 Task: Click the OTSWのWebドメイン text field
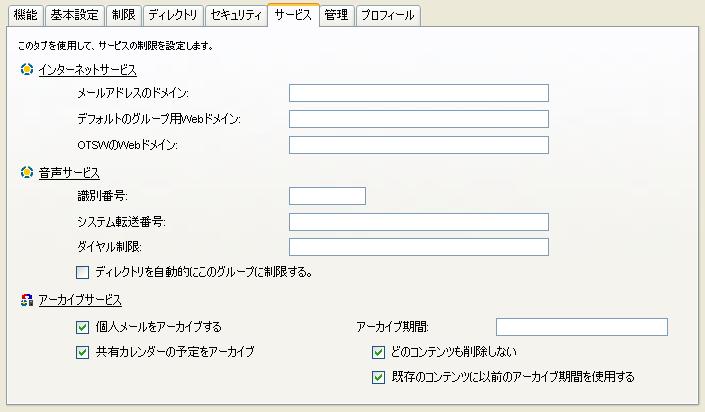[419, 145]
